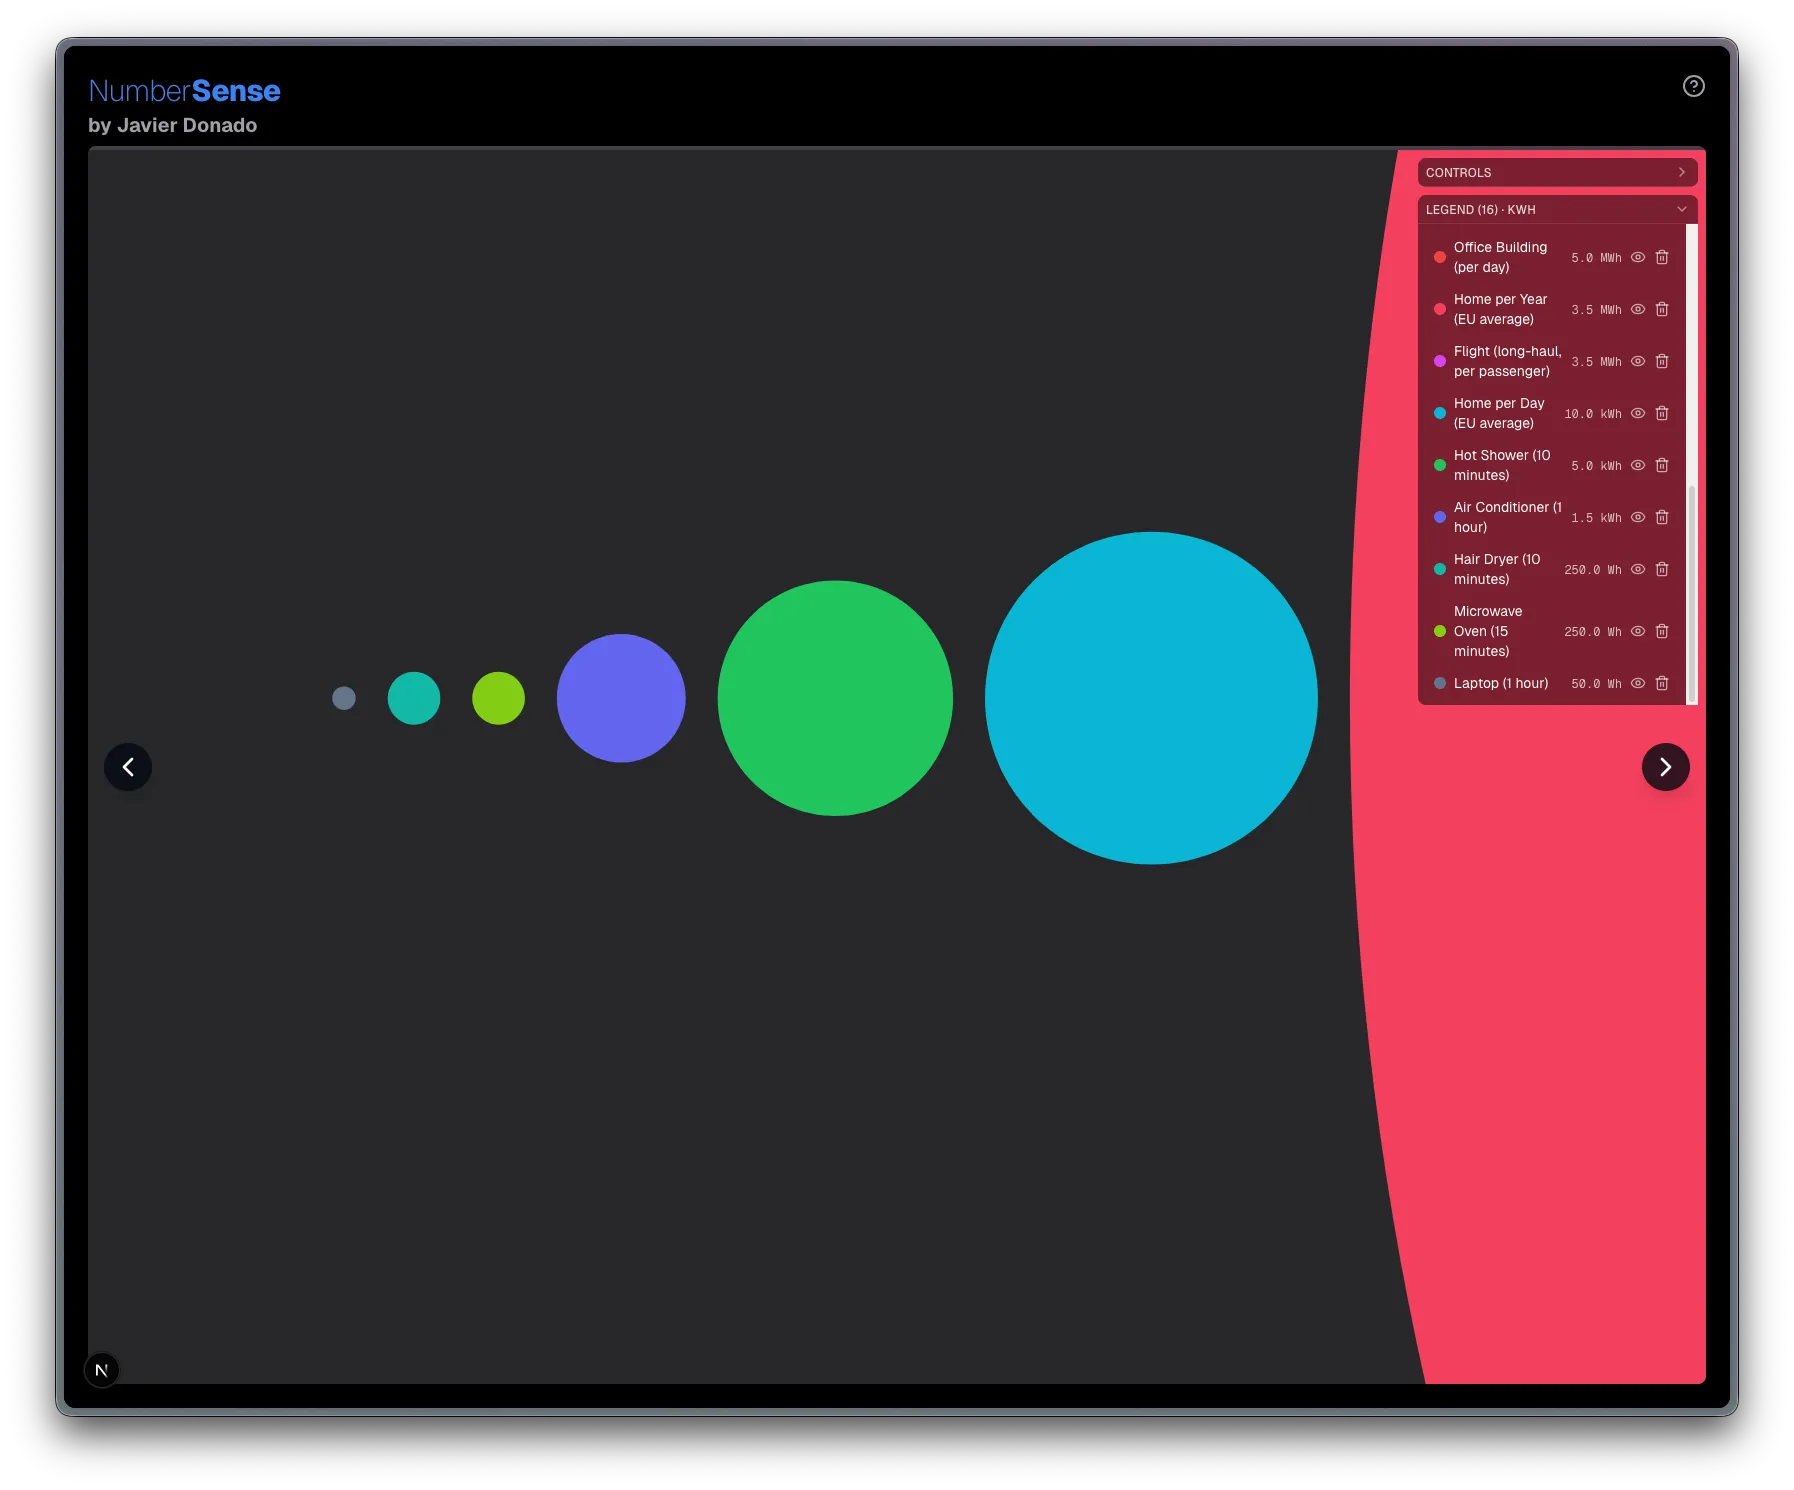Remove the Laptop (1 hour) entry
The height and width of the screenshot is (1490, 1794).
1662,683
